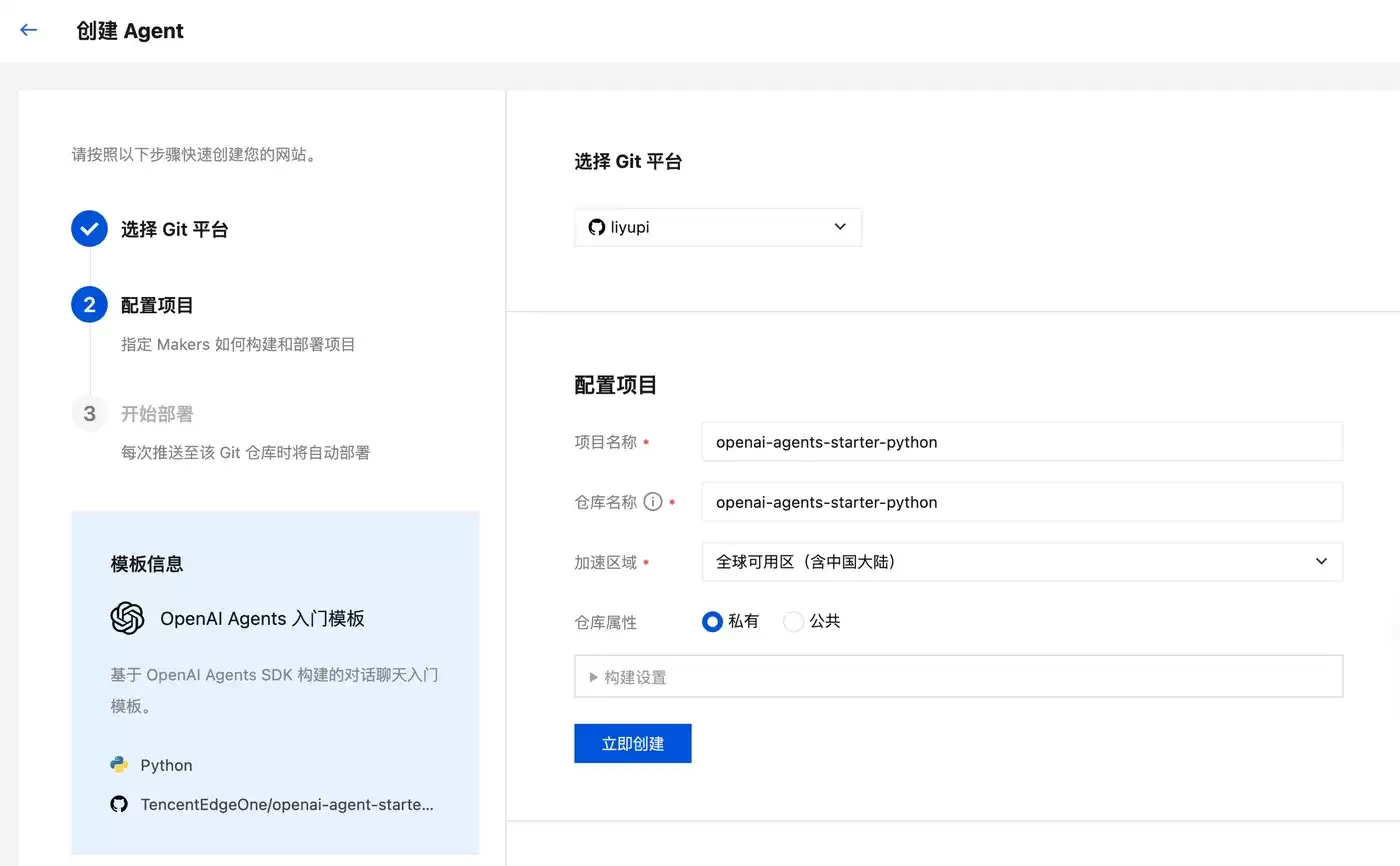Go back using the left arrow icon

pyautogui.click(x=28, y=30)
